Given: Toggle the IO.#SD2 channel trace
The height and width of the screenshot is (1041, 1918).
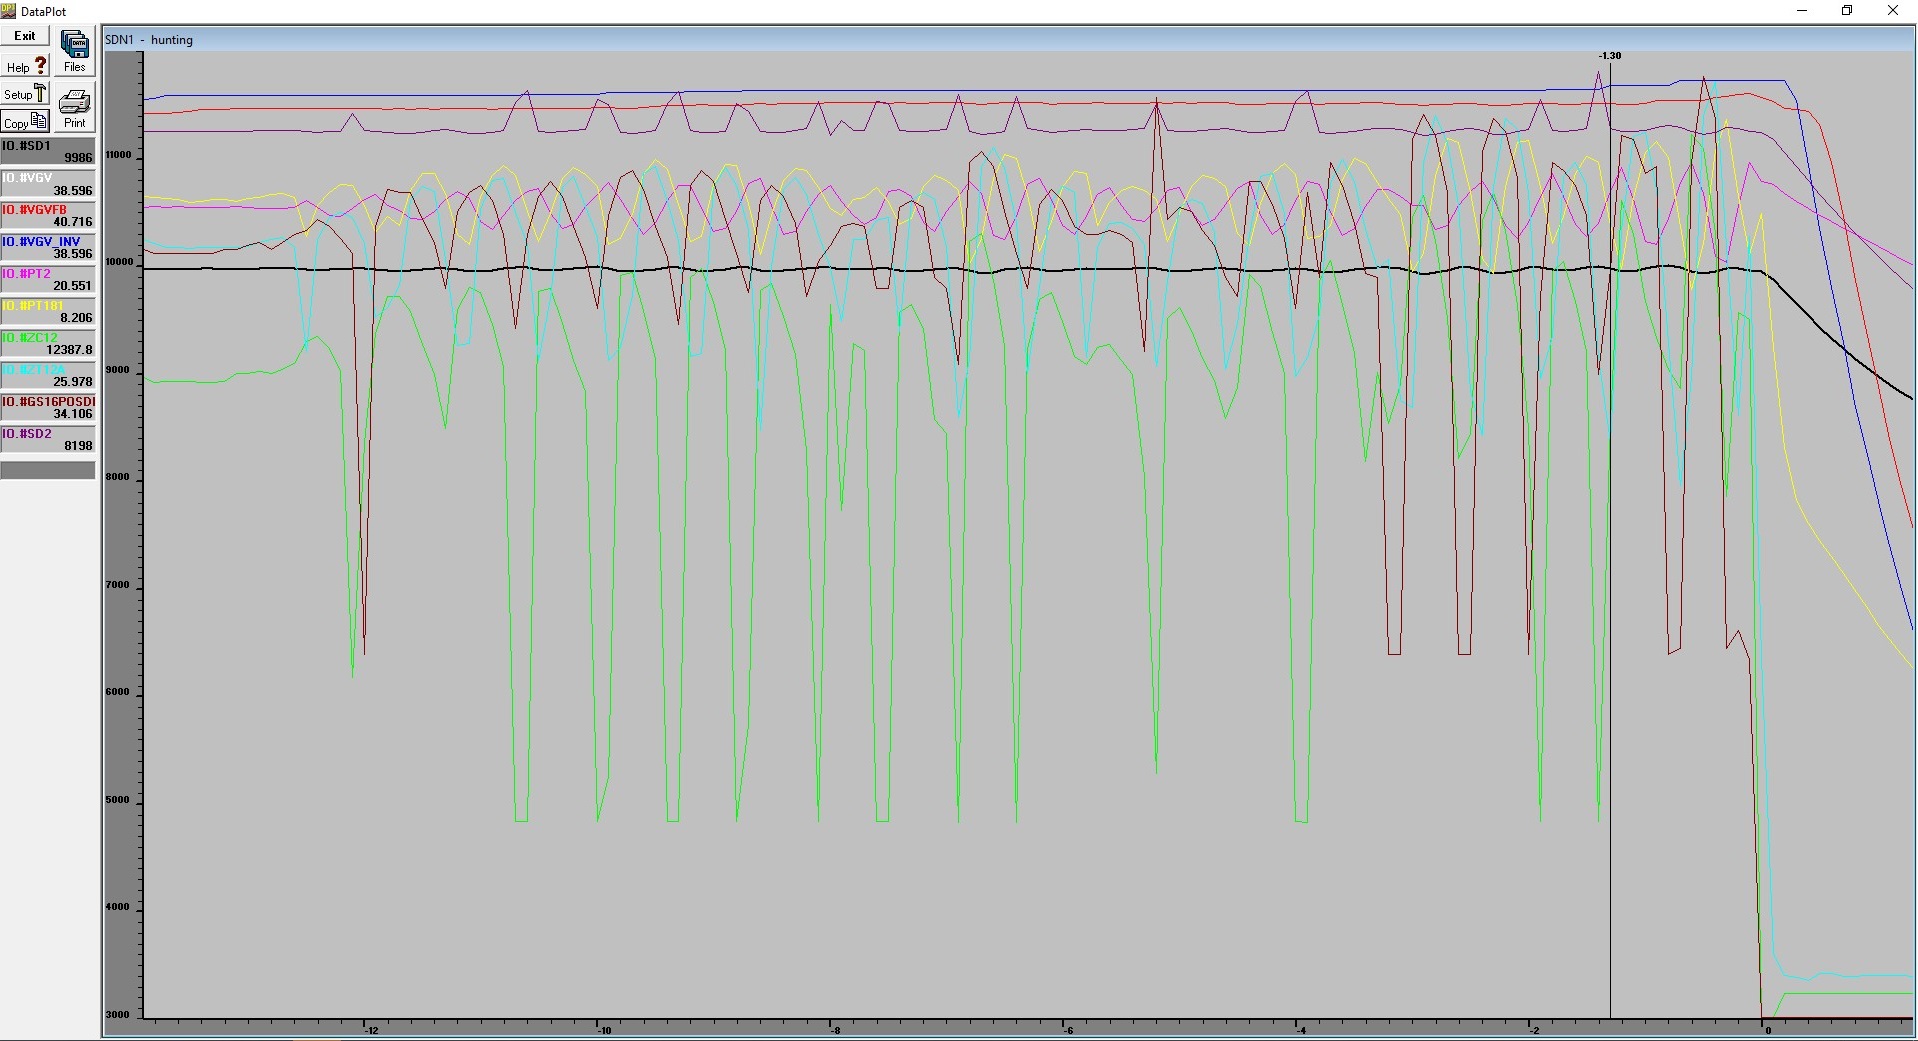Looking at the screenshot, I should pos(47,438).
